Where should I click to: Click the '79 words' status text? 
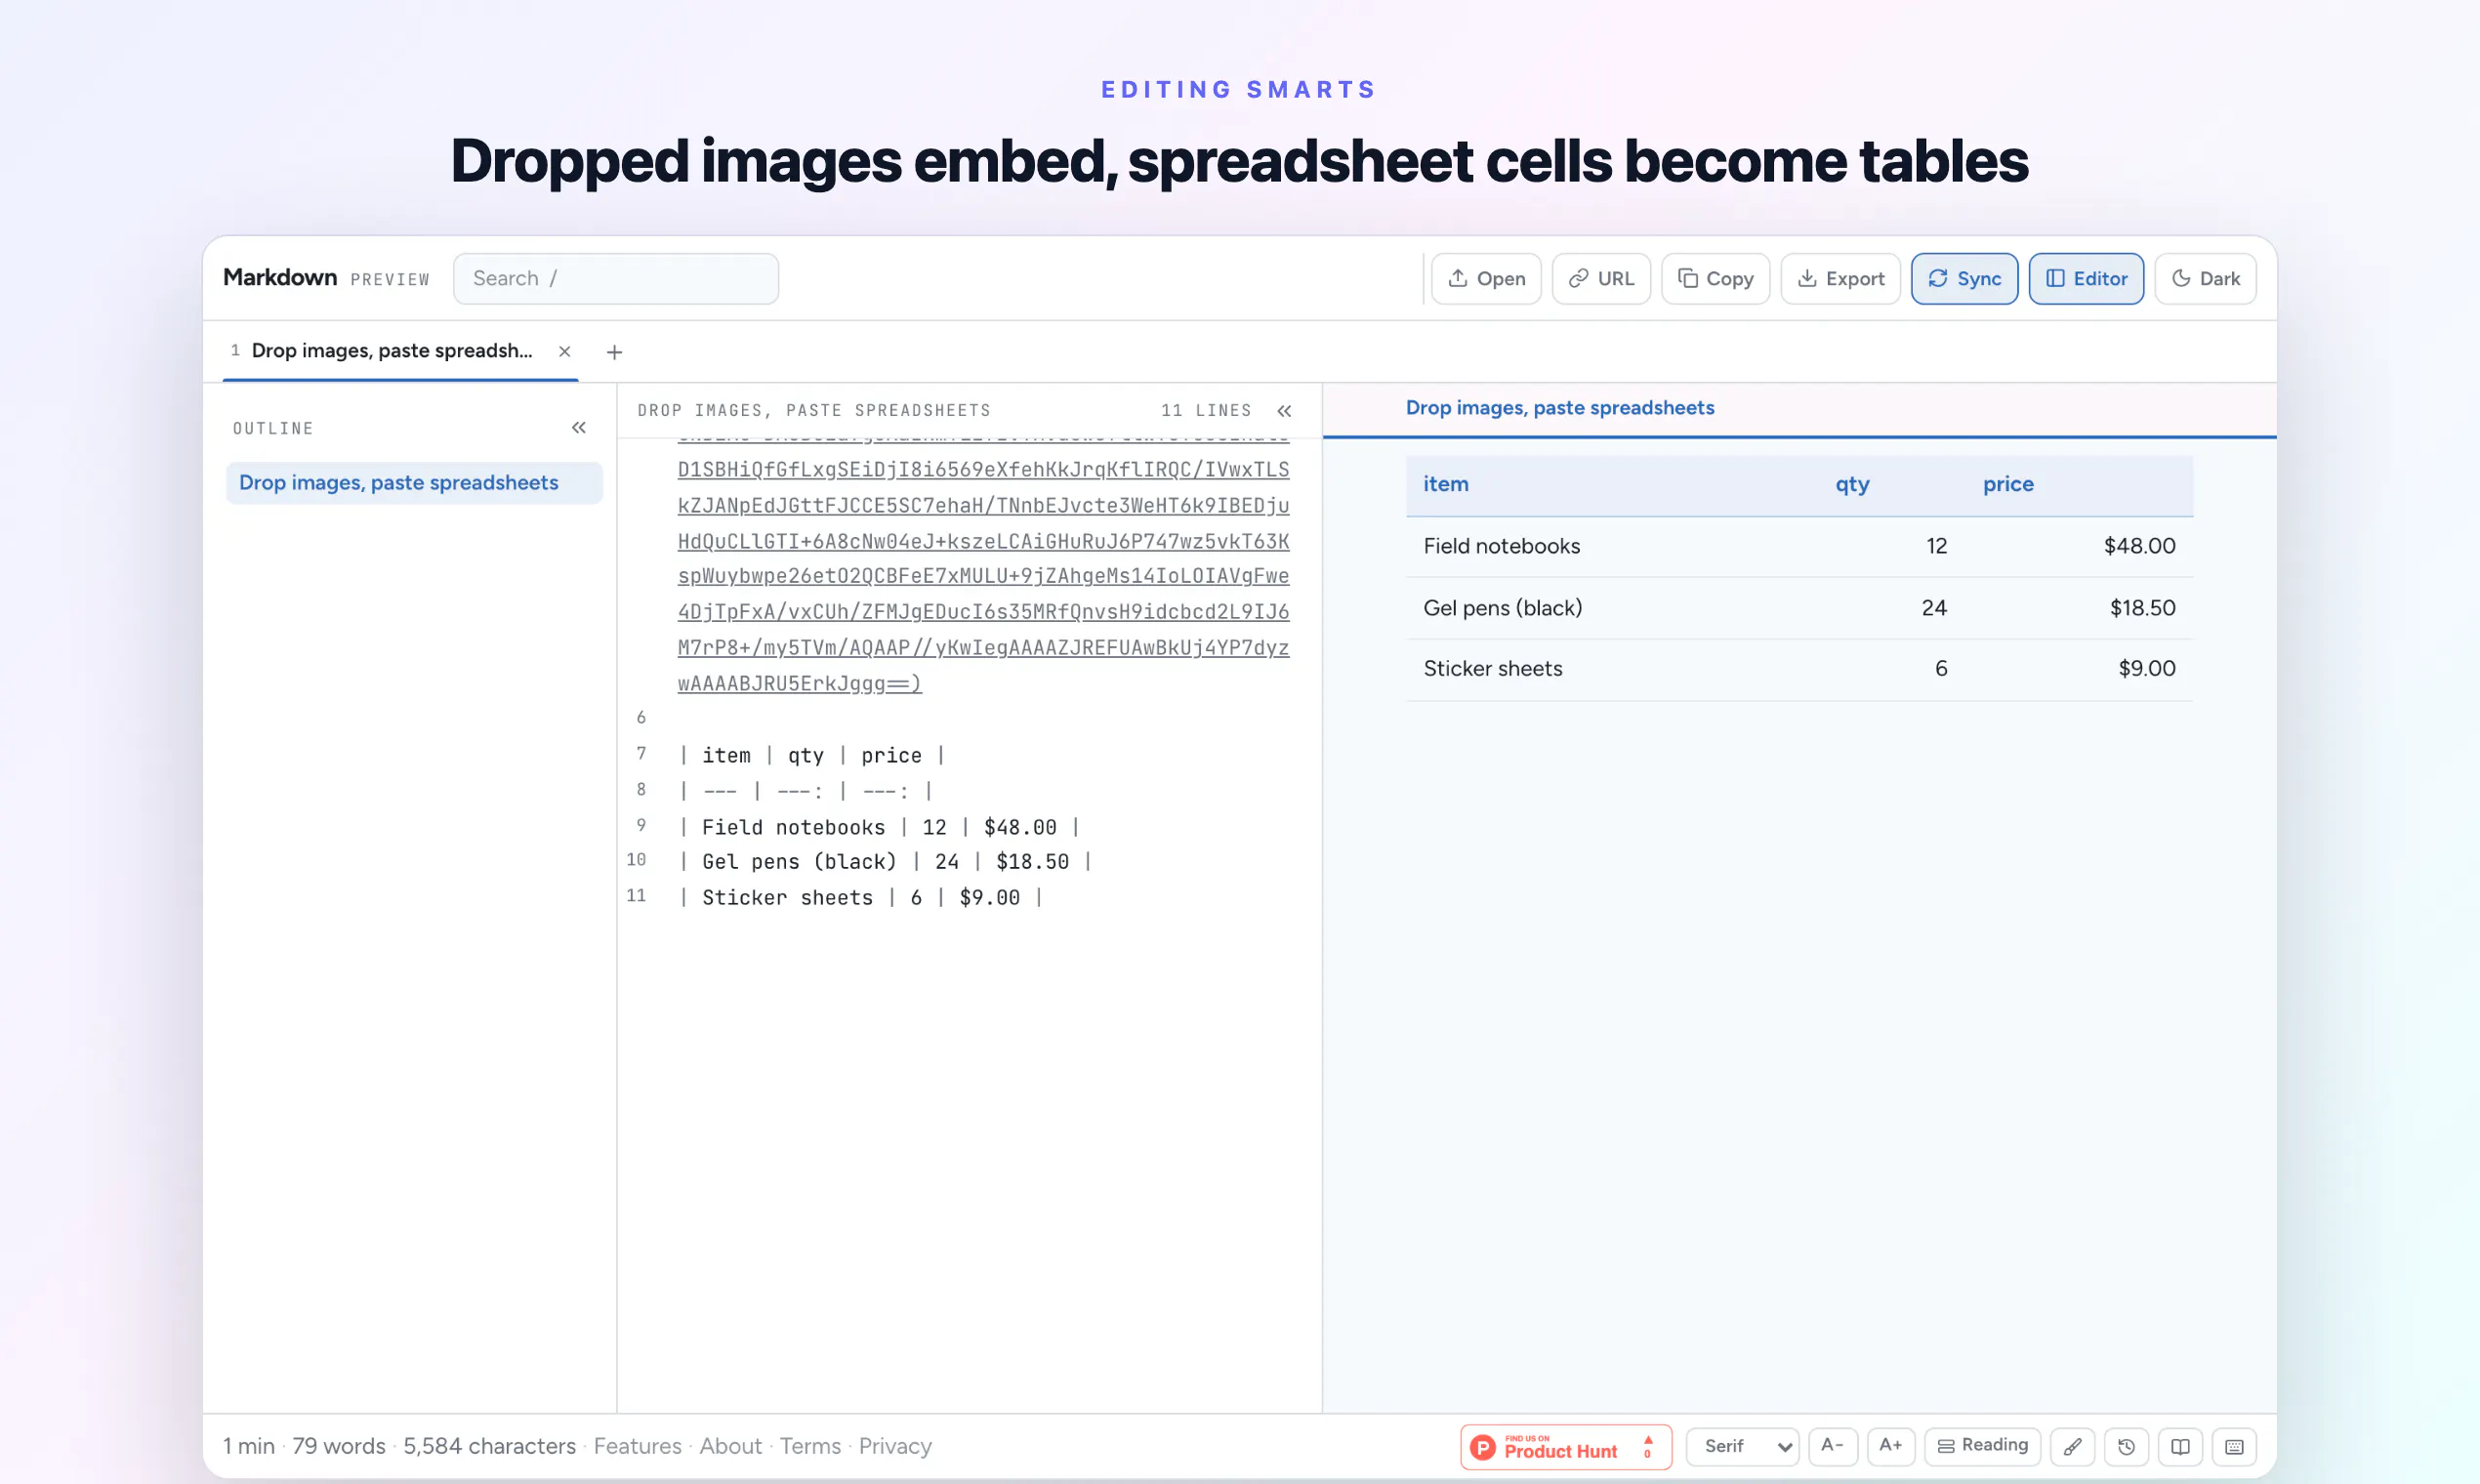pos(338,1446)
